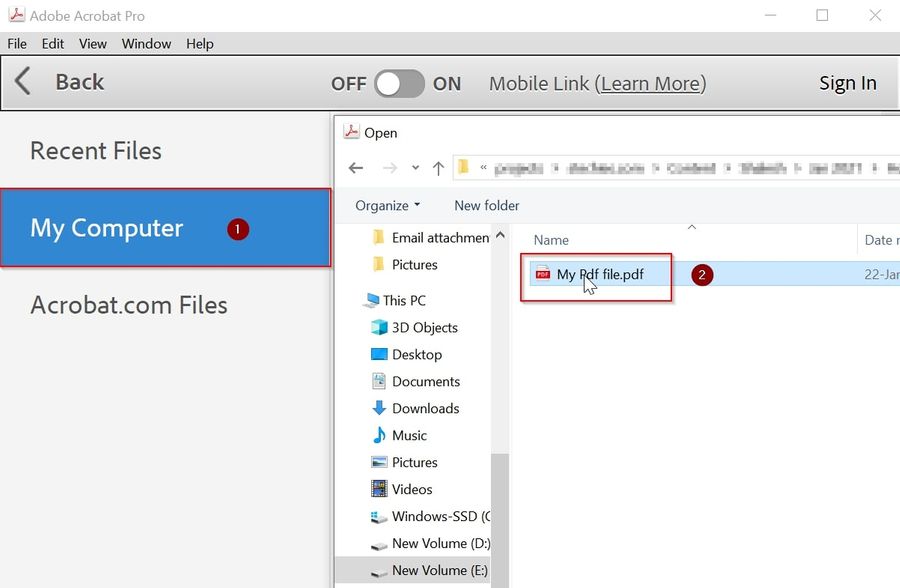This screenshot has height=588, width=900.
Task: Click the Pictures library icon under This PC
Action: coord(379,462)
